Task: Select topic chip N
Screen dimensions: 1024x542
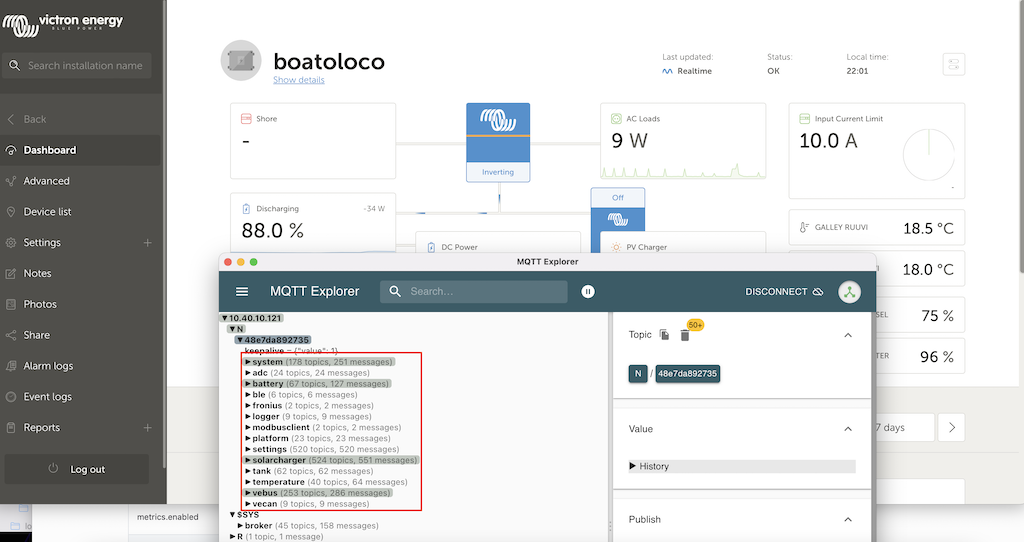Action: pyautogui.click(x=637, y=374)
